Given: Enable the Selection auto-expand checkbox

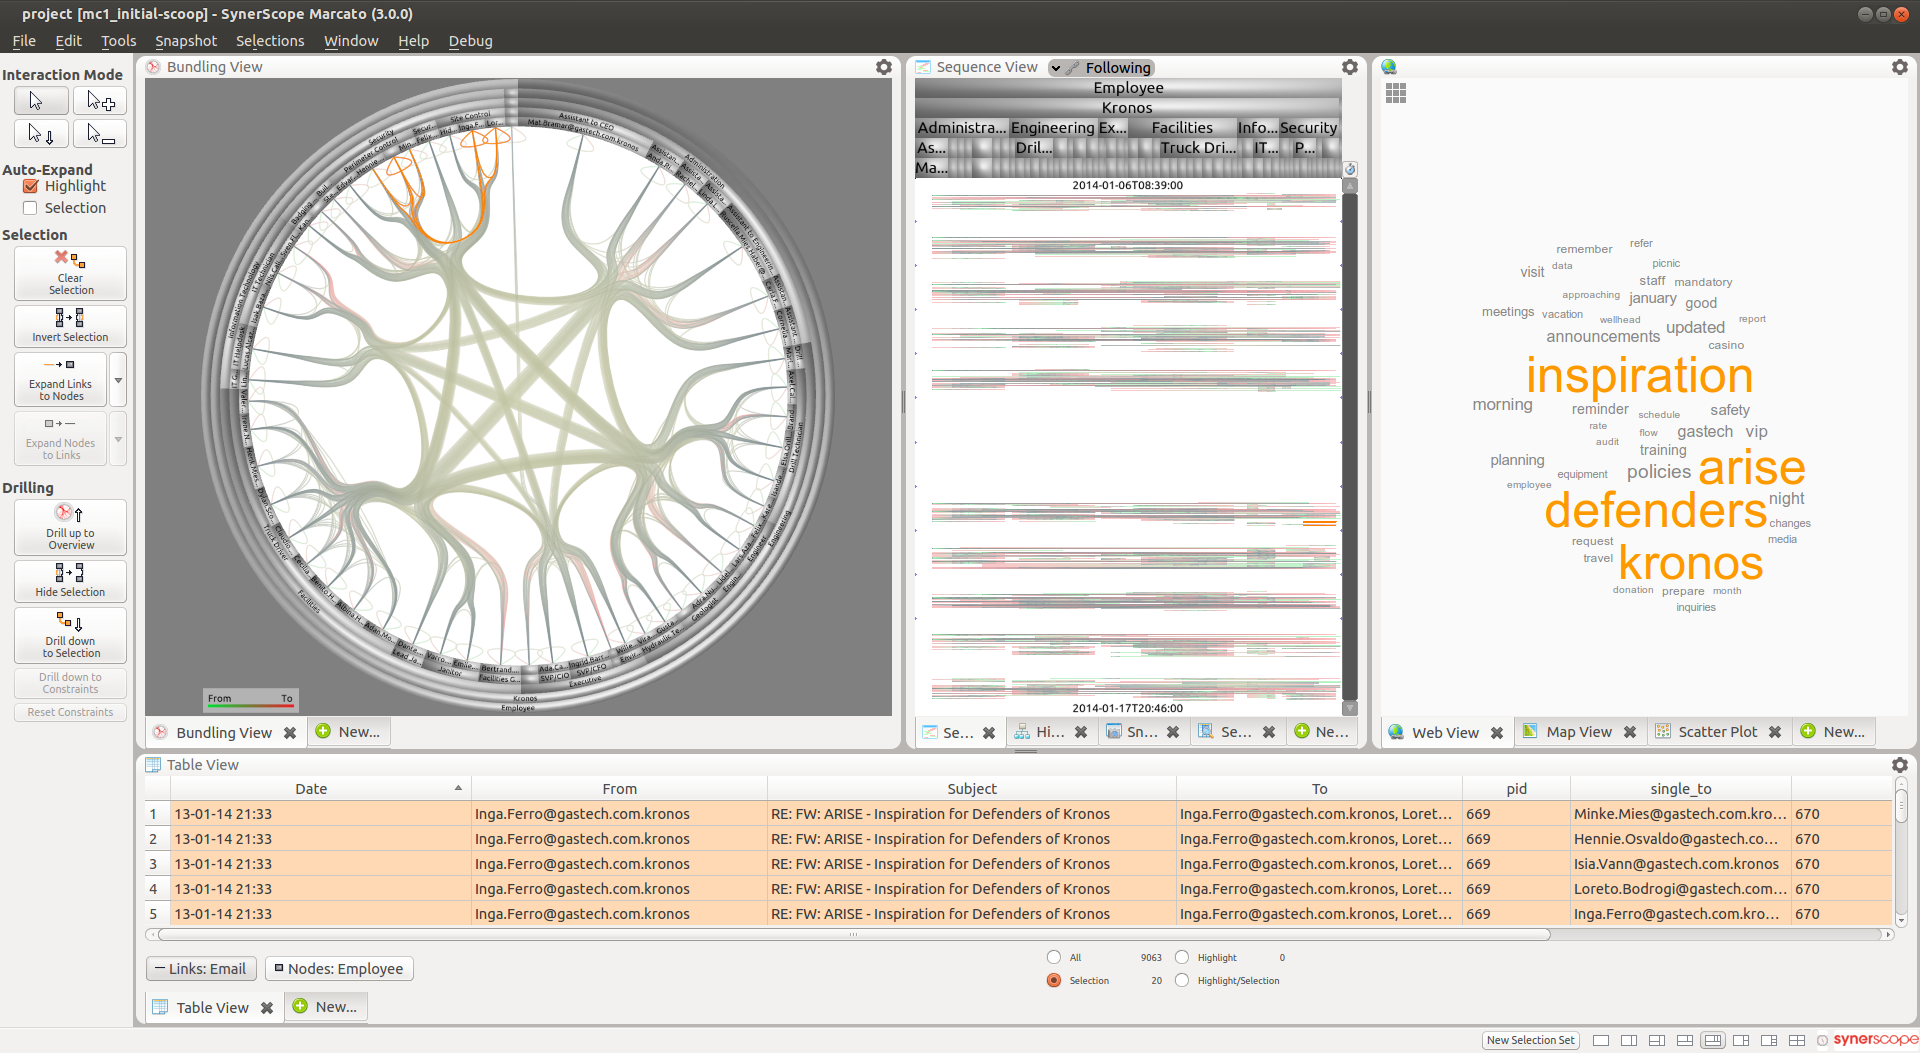Looking at the screenshot, I should (x=30, y=208).
